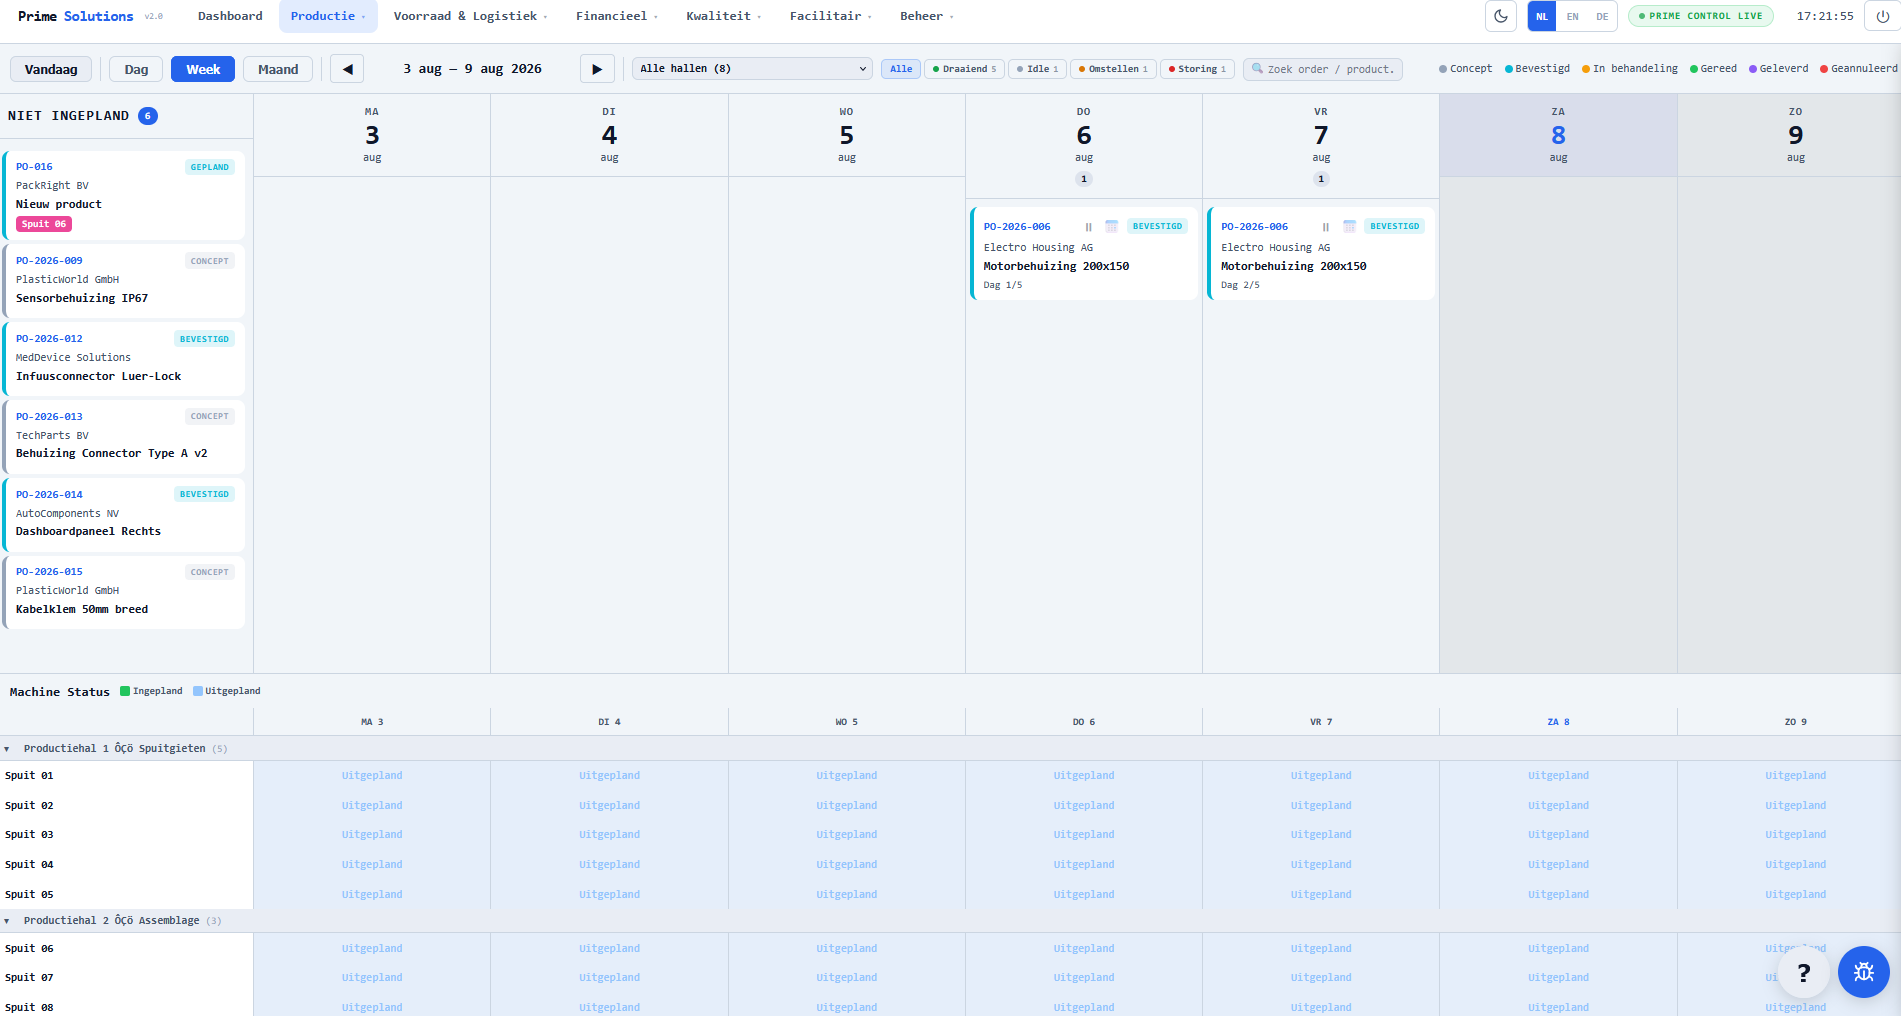
Task: Filter machines by Storing status
Action: (1197, 69)
